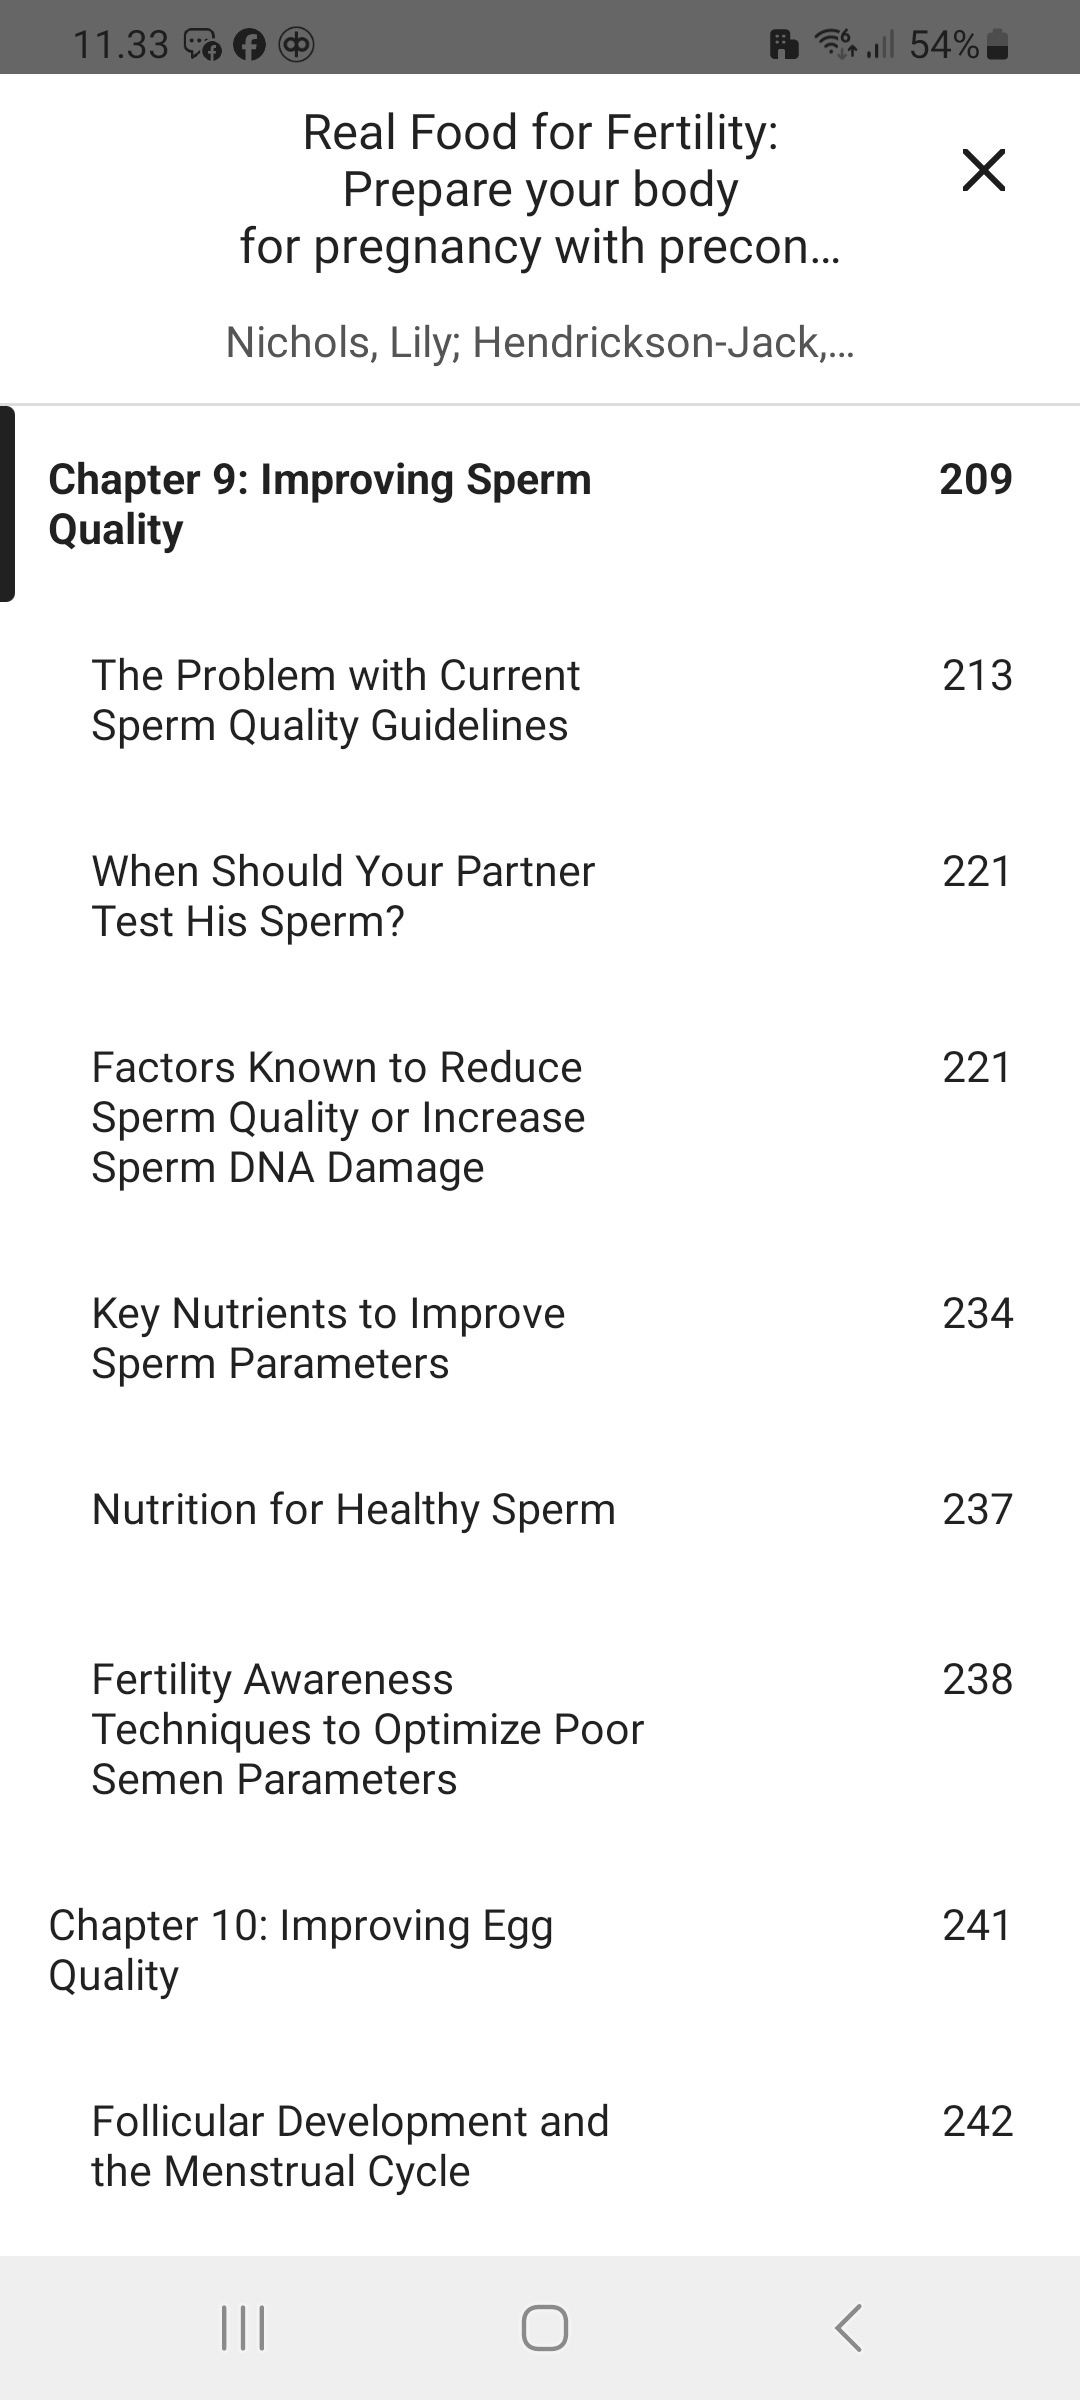This screenshot has width=1080, height=2400.
Task: Jump to Follicular Development and the Menstrual Cycle
Action: [x=350, y=2146]
